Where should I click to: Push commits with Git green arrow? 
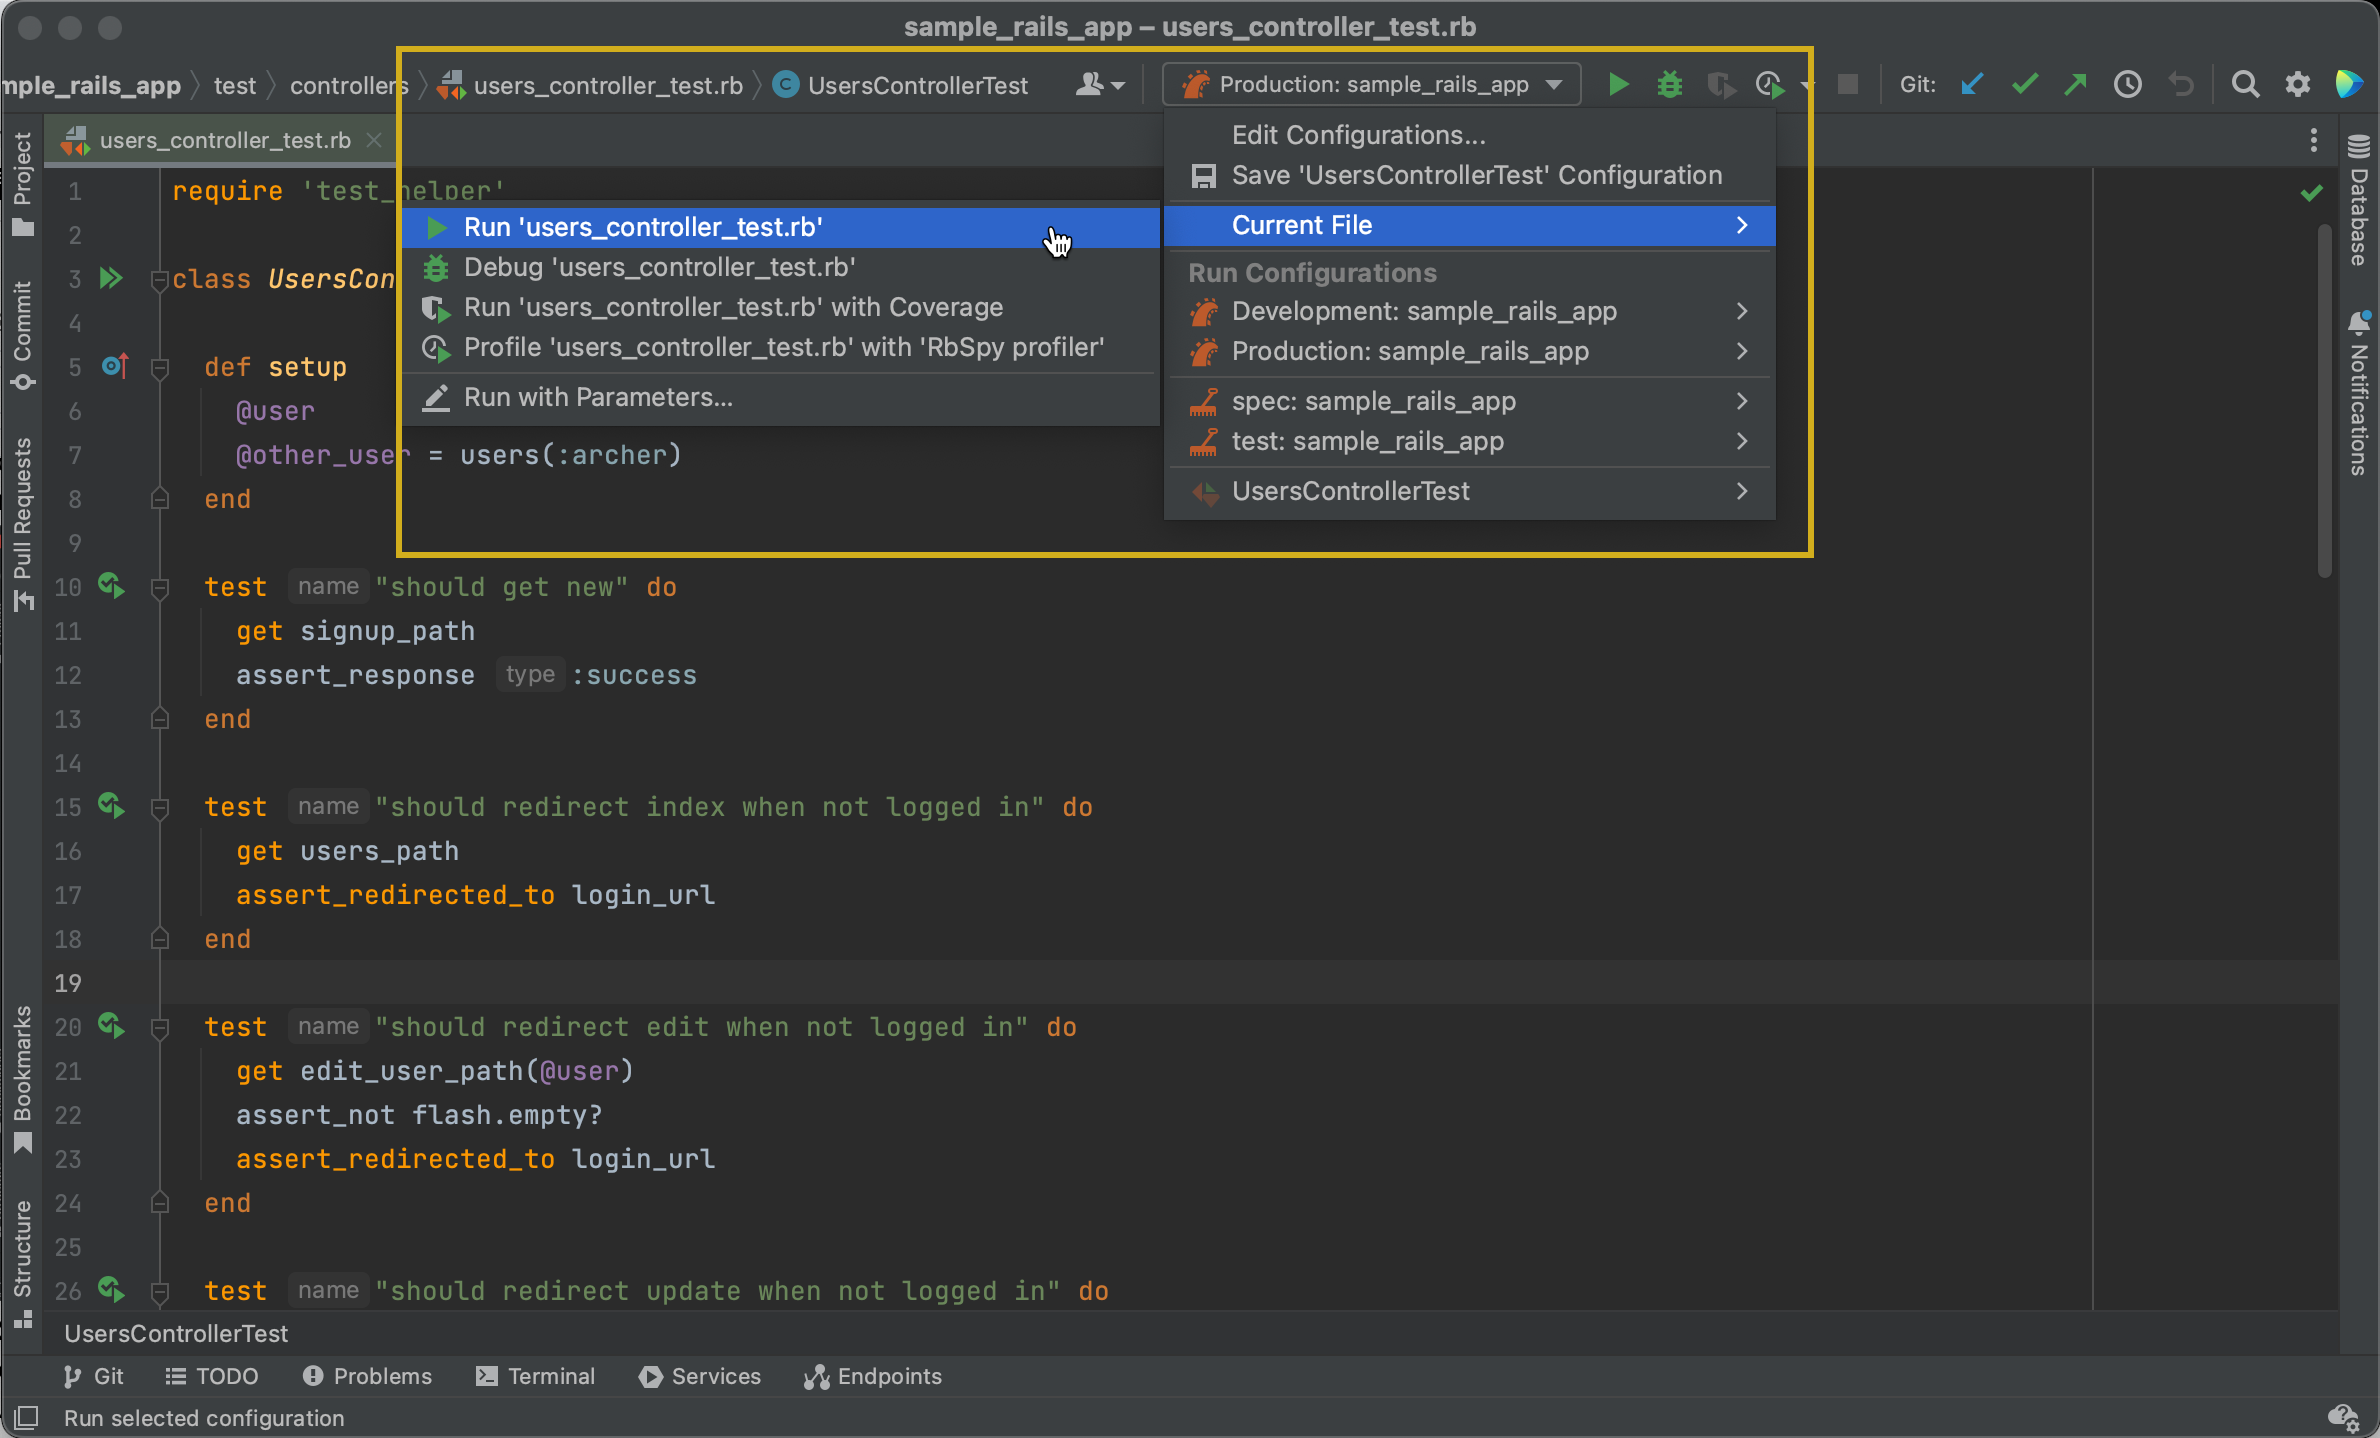coord(2076,85)
